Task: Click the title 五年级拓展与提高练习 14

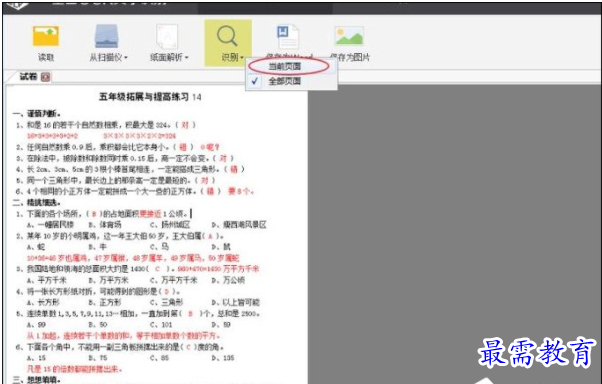Action: (150, 97)
